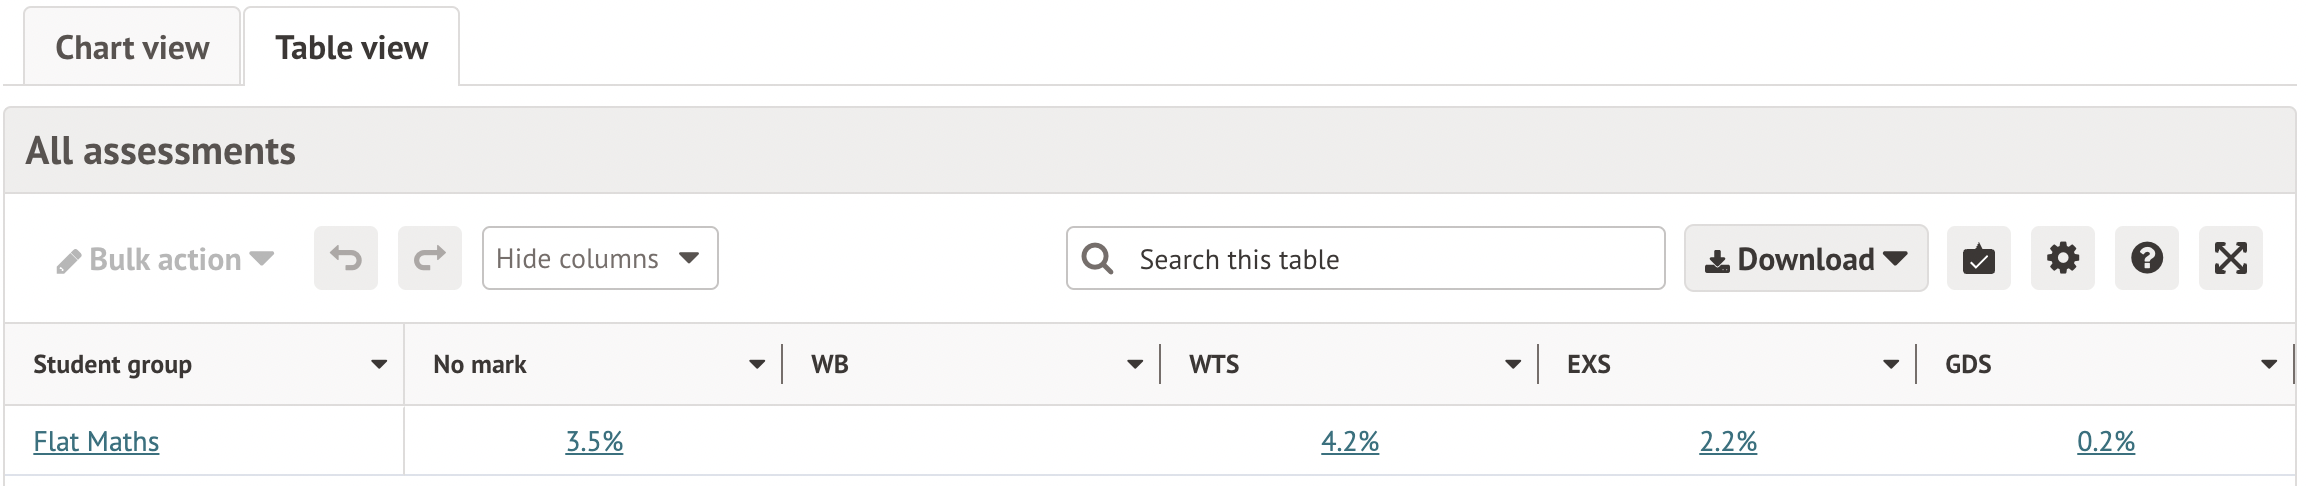2306x486 pixels.
Task: Open table settings gear icon
Action: (2062, 259)
